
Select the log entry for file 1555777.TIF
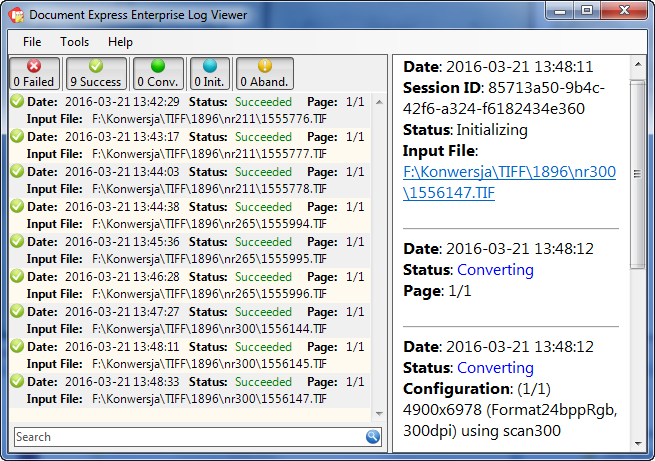pos(190,145)
